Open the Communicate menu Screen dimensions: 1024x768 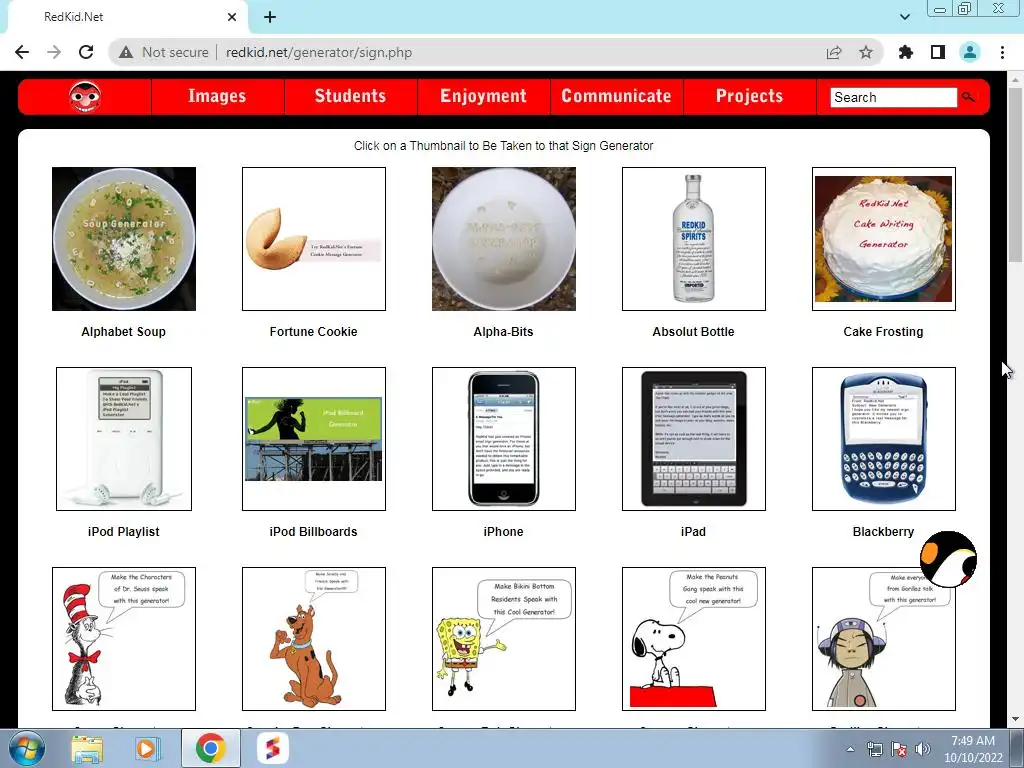616,97
